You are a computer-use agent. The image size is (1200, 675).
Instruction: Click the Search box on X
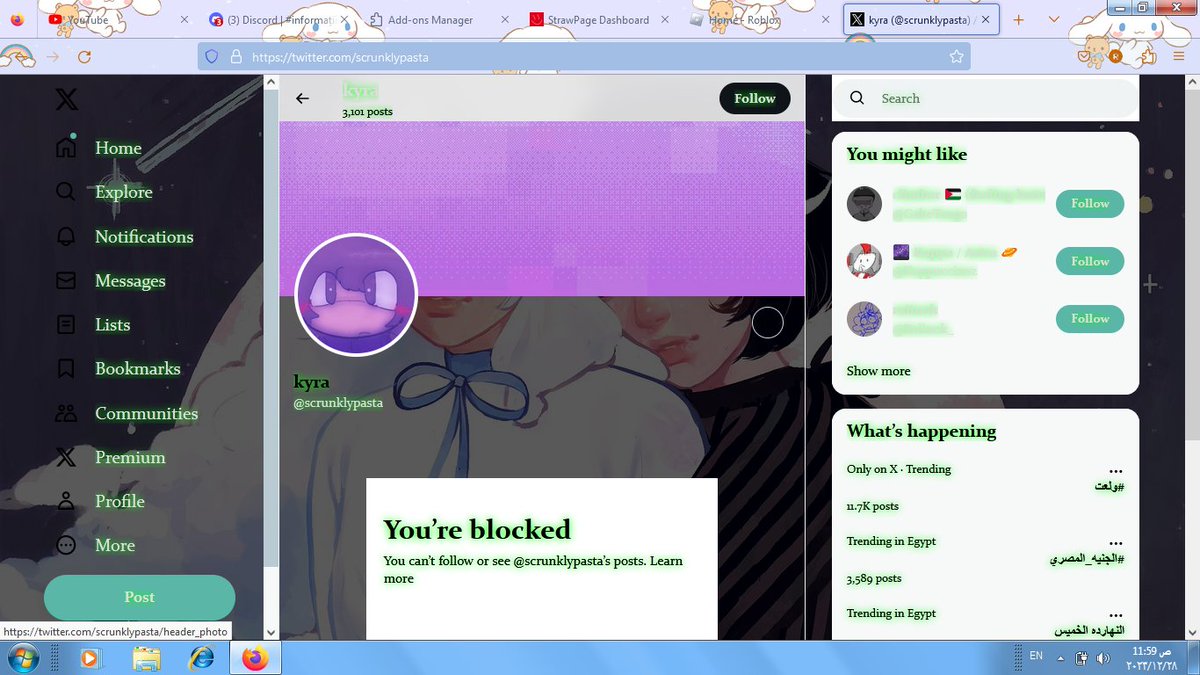985,98
